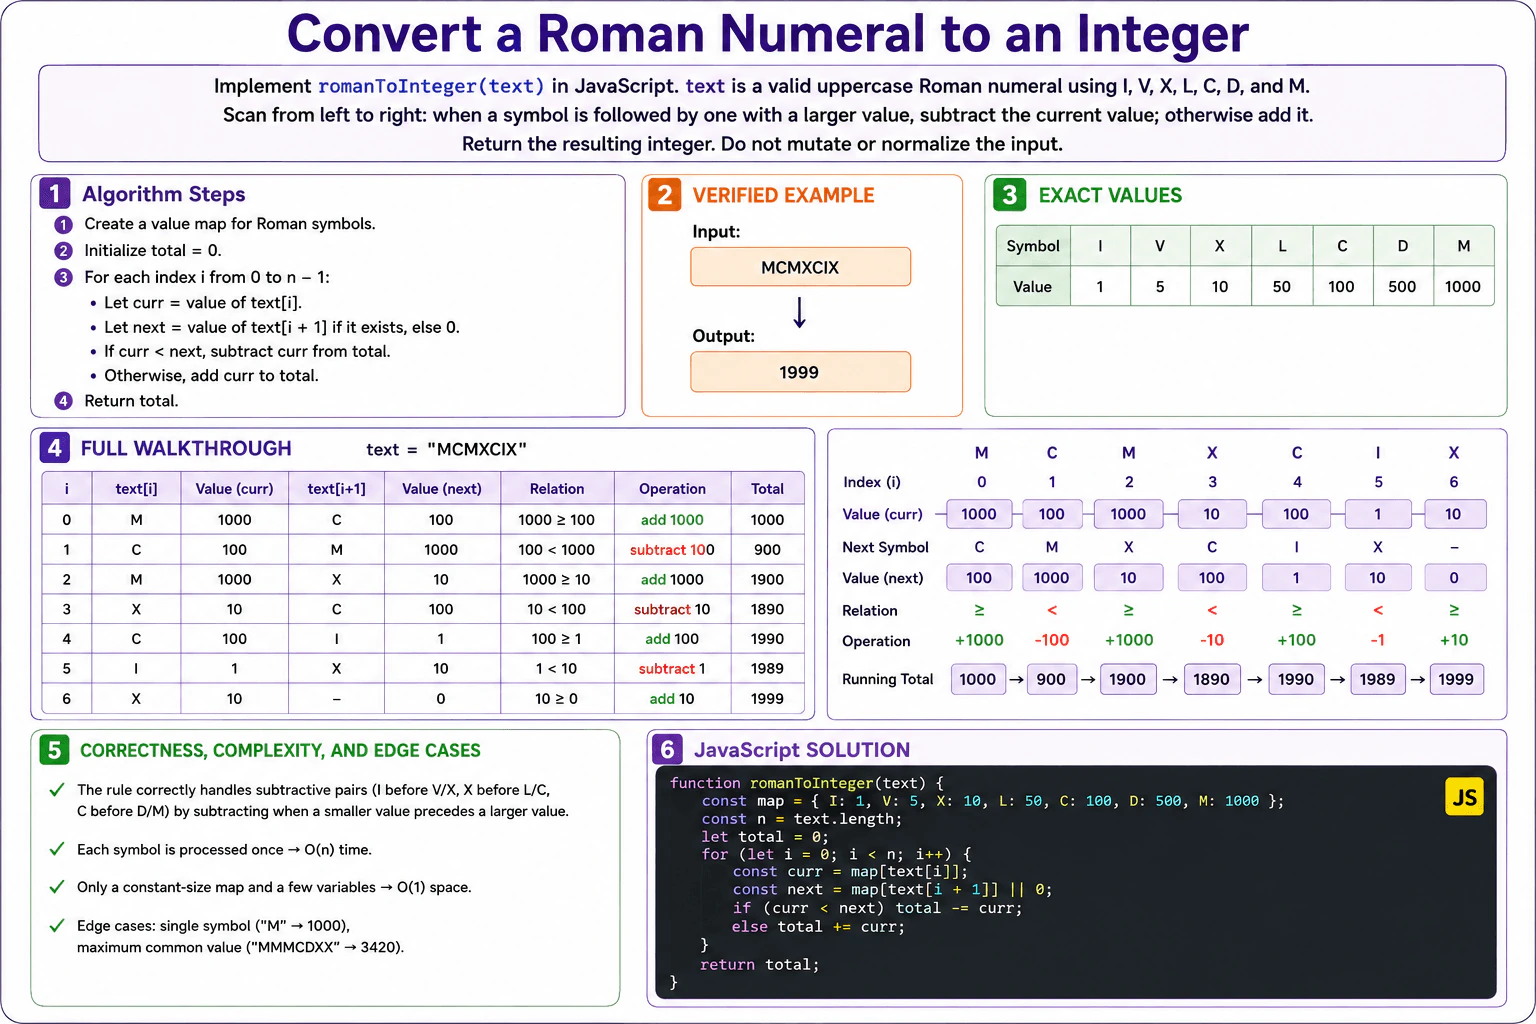Click the 'Symbol' header cell in Exact Values table
The width and height of the screenshot is (1536, 1024).
(x=1033, y=246)
